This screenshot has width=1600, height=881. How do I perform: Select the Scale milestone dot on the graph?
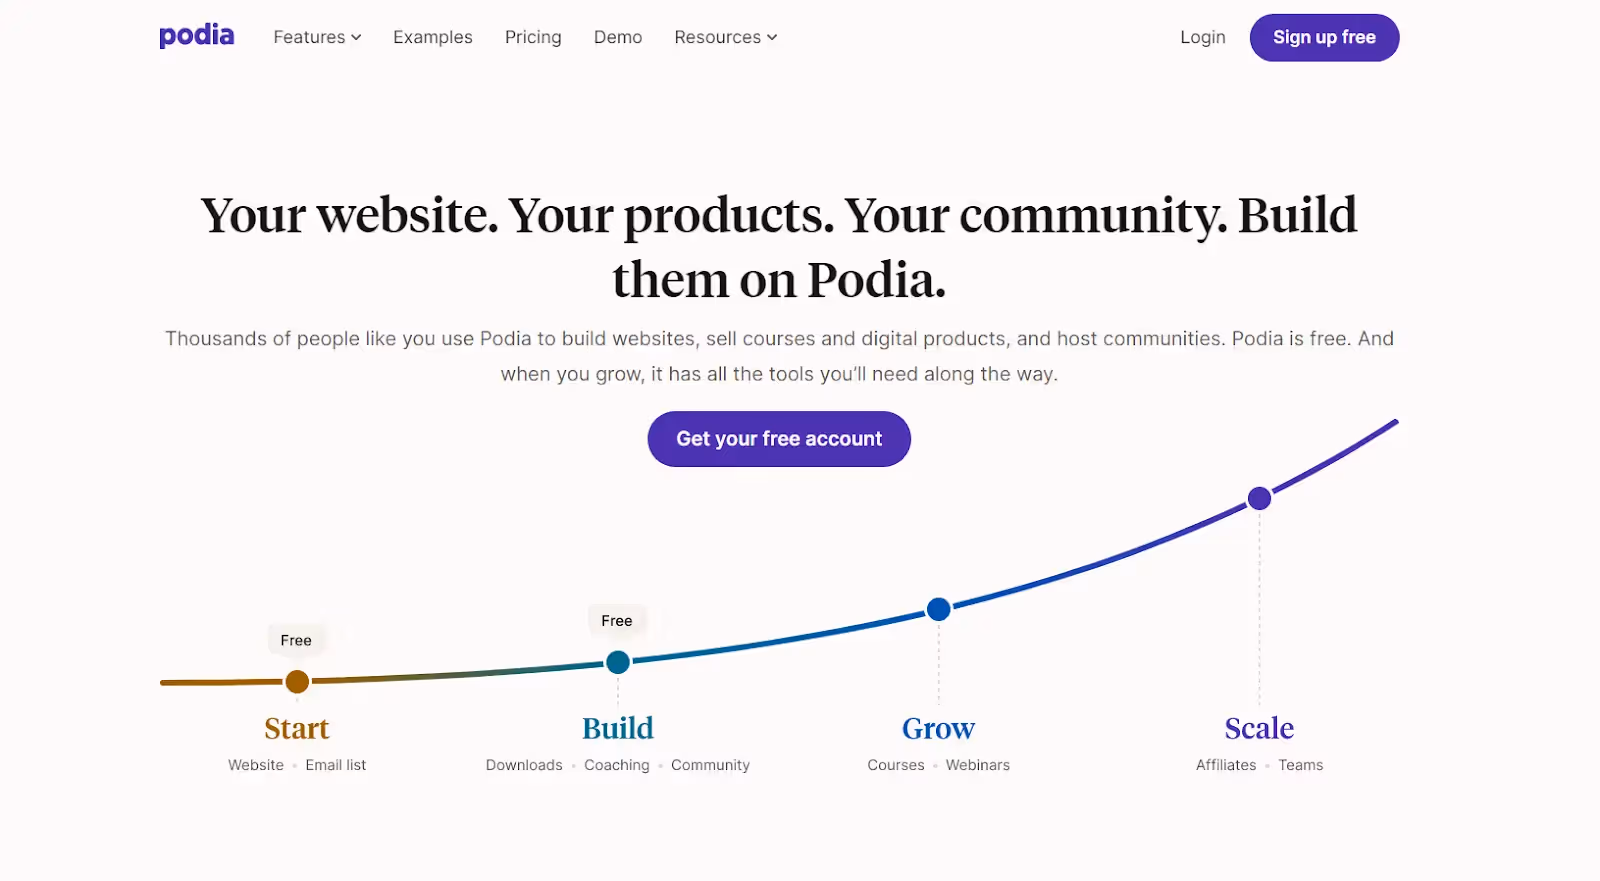1259,498
